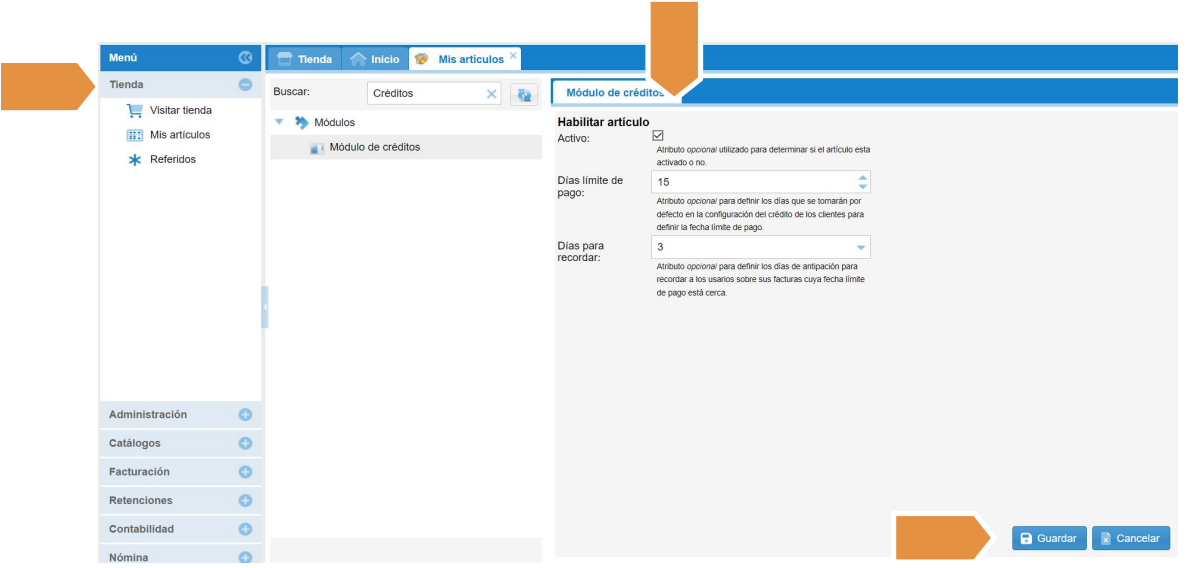This screenshot has height=568, width=1188.
Task: Click the Módulos puzzle piece icon
Action: (301, 123)
